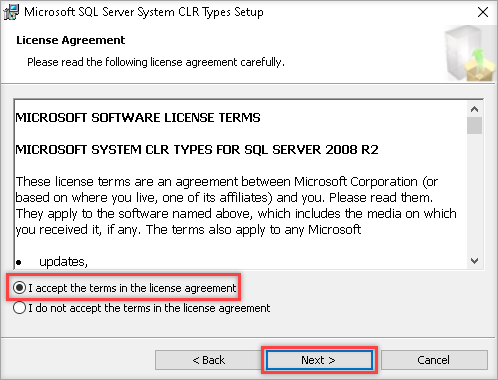Select 'I do not accept the terms' option

pos(20,308)
